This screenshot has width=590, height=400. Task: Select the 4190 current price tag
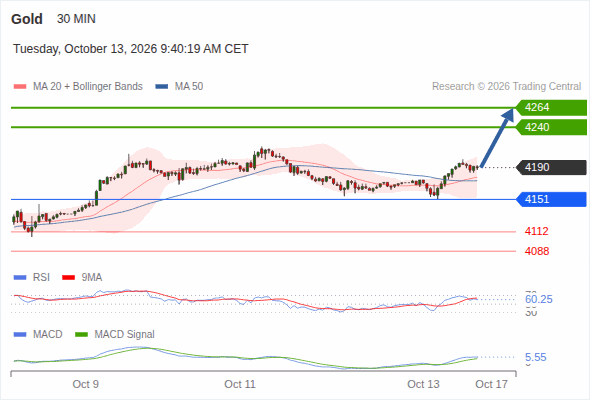point(551,167)
